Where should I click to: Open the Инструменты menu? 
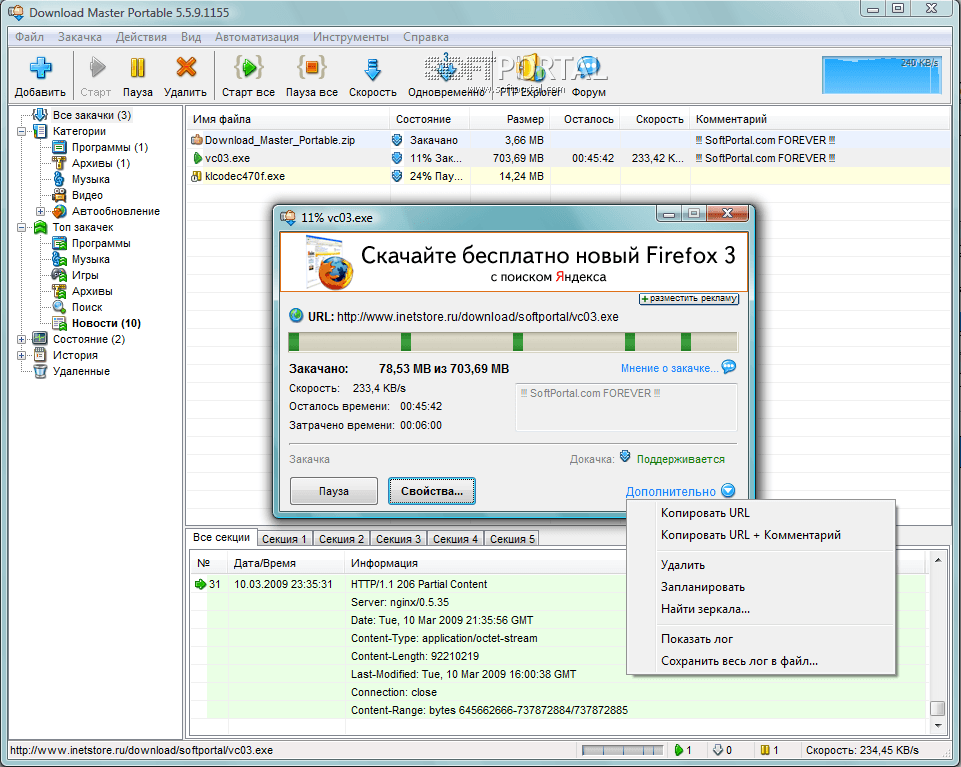pyautogui.click(x=351, y=37)
